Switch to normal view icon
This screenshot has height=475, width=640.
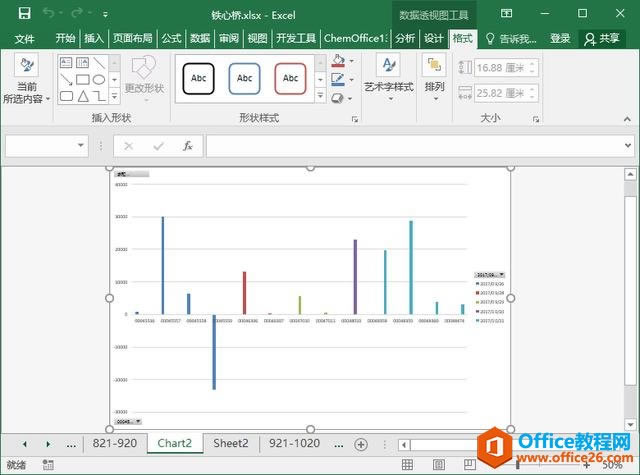point(407,464)
